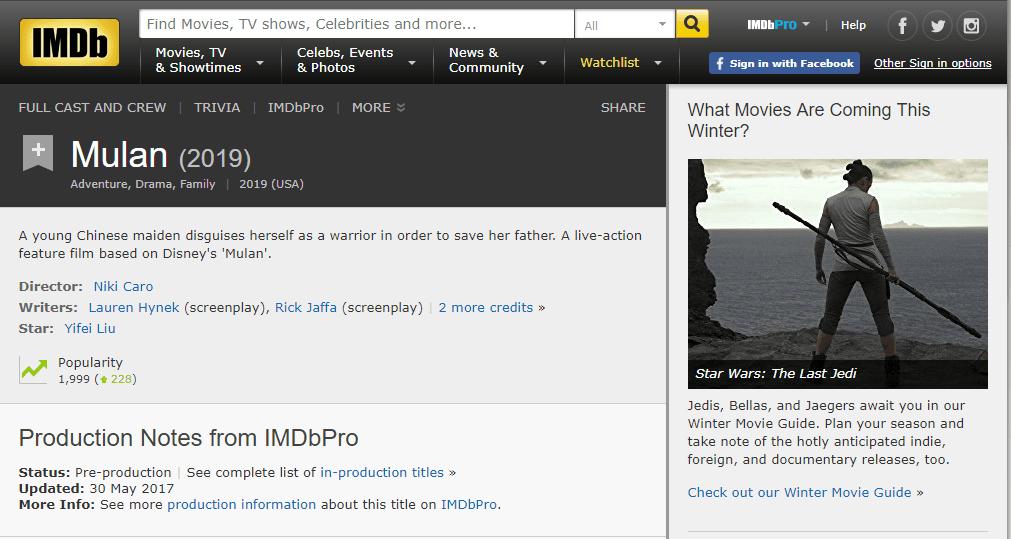Open IMDb's Instagram page icon
Viewport: 1011px width, 539px height.
[971, 26]
